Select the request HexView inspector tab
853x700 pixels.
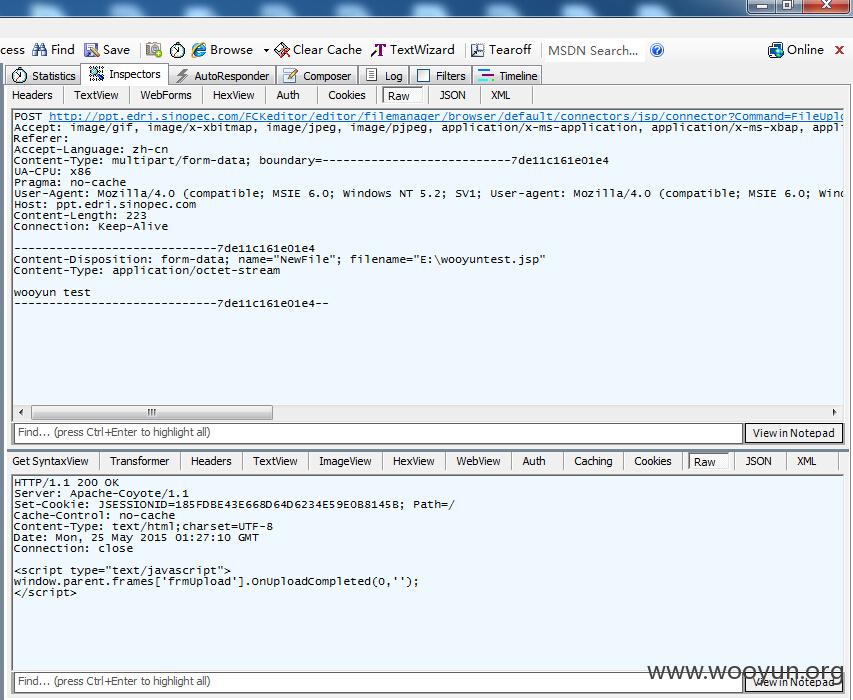pyautogui.click(x=233, y=95)
